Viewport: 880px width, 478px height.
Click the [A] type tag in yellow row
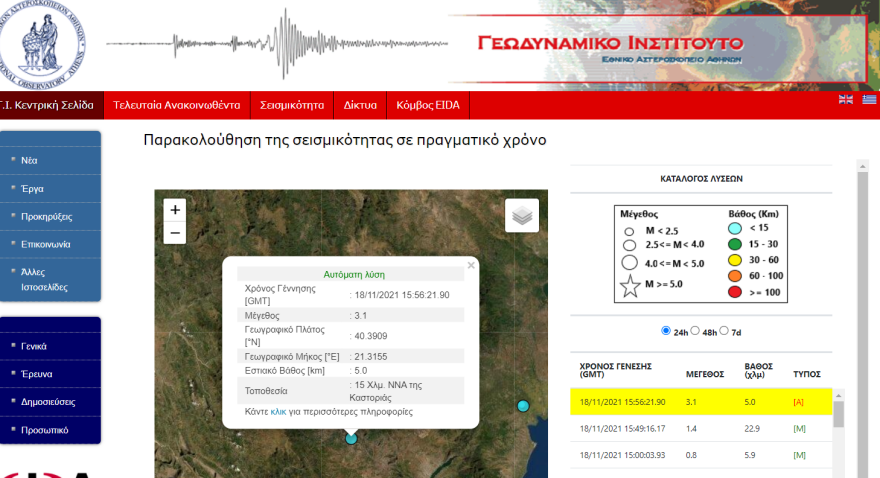tap(798, 402)
